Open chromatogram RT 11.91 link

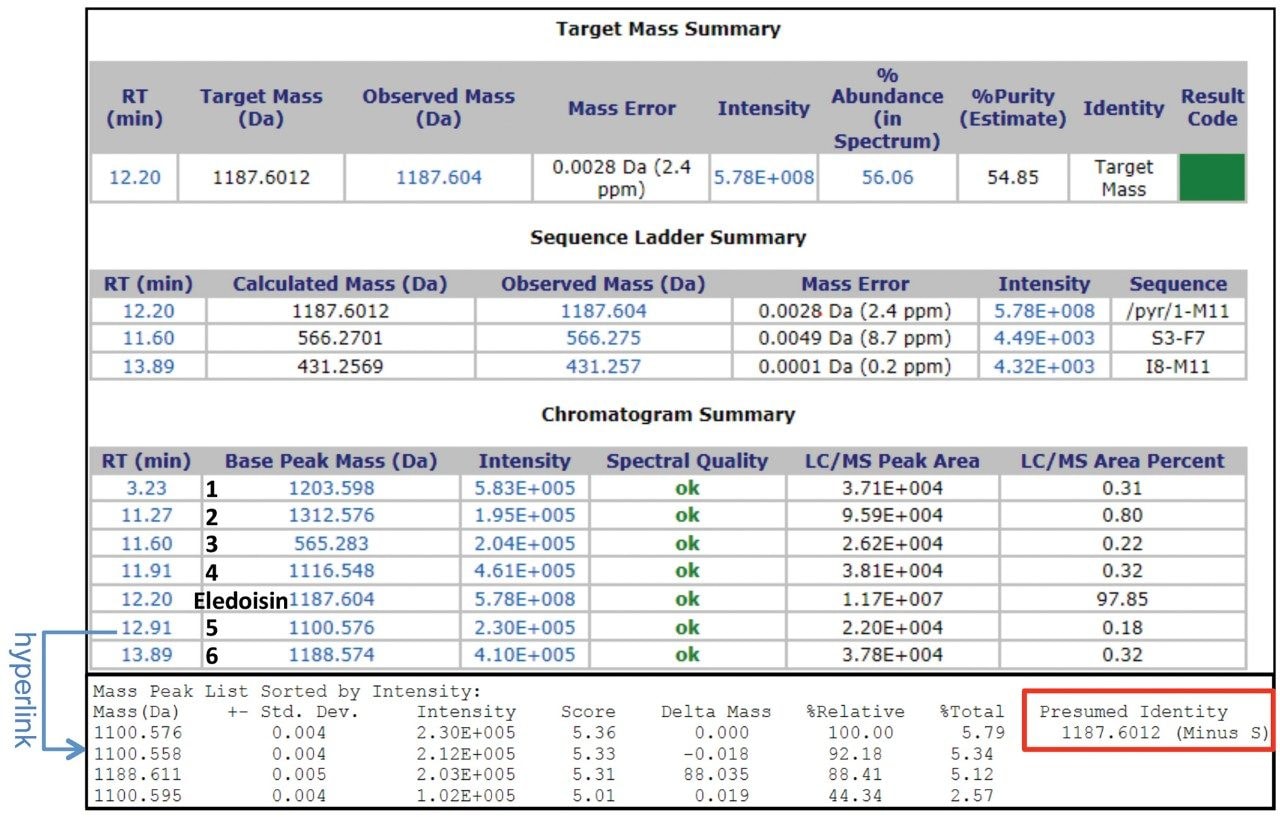click(147, 571)
